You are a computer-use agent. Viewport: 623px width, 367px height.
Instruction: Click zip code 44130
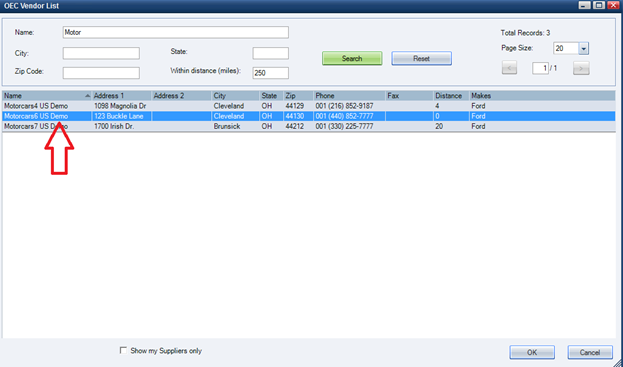(x=294, y=116)
